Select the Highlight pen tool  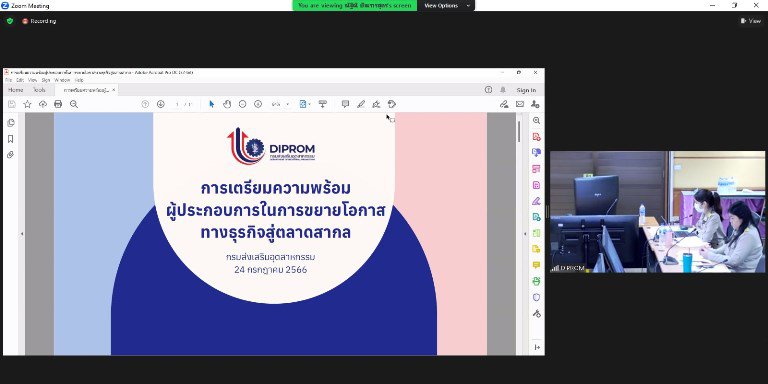tap(361, 104)
